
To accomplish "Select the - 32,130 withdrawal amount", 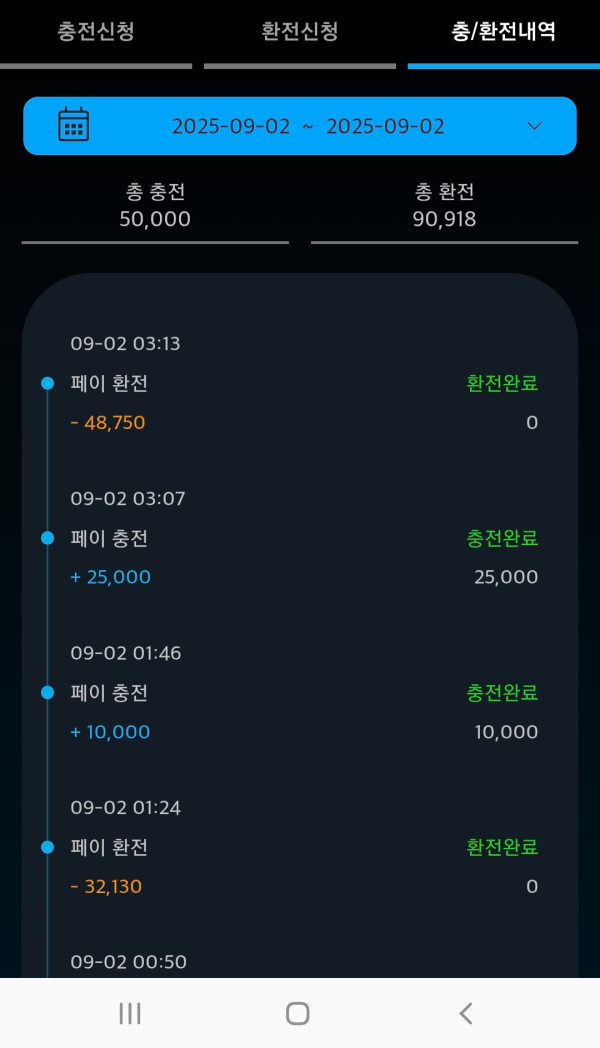I will [106, 886].
